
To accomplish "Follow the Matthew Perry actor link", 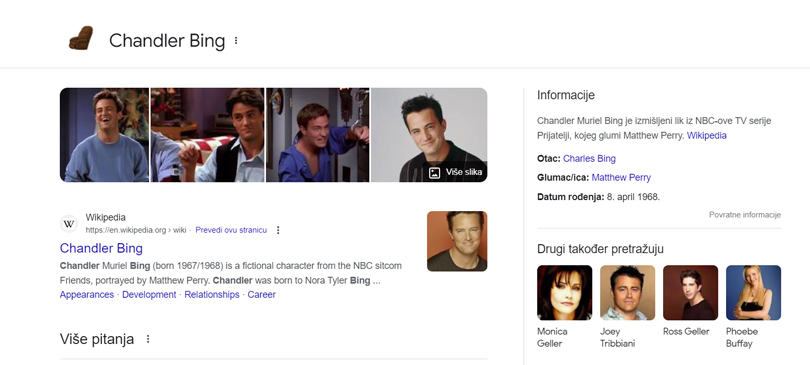I will coord(621,178).
